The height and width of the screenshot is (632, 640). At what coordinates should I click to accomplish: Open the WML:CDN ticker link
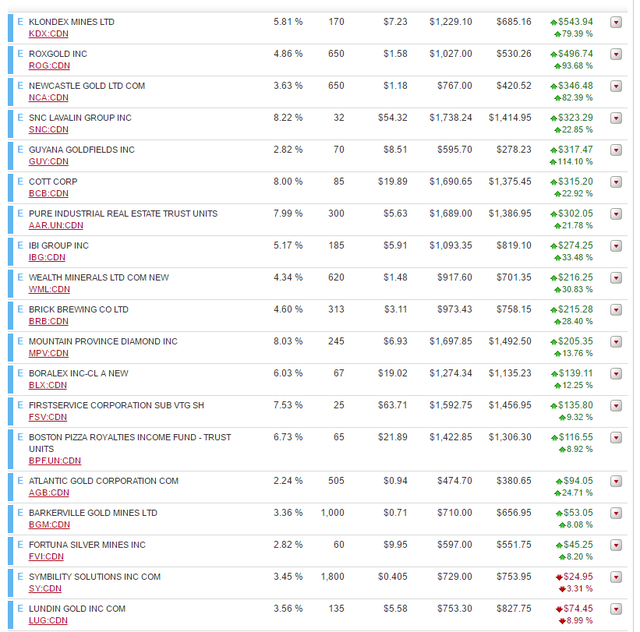(49, 289)
